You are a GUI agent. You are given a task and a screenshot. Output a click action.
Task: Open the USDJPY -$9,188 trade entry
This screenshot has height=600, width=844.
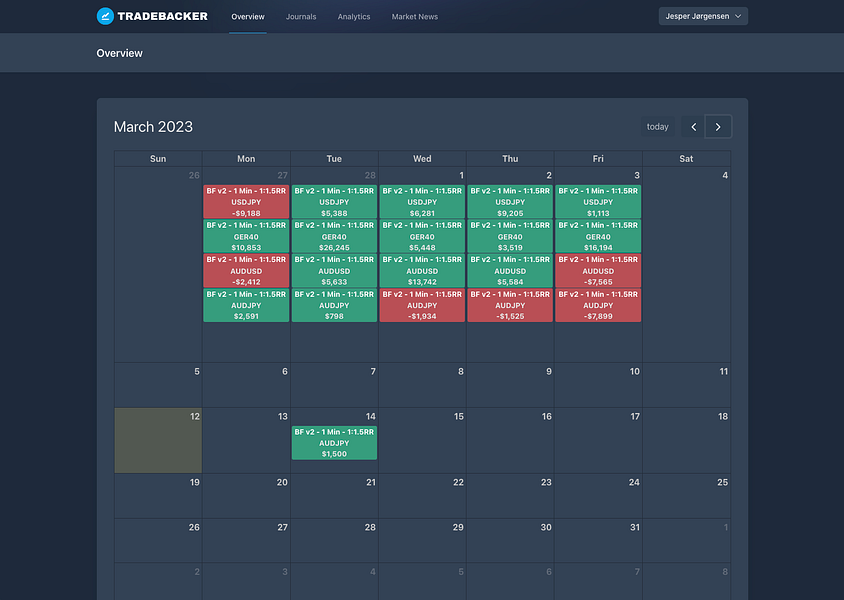246,202
